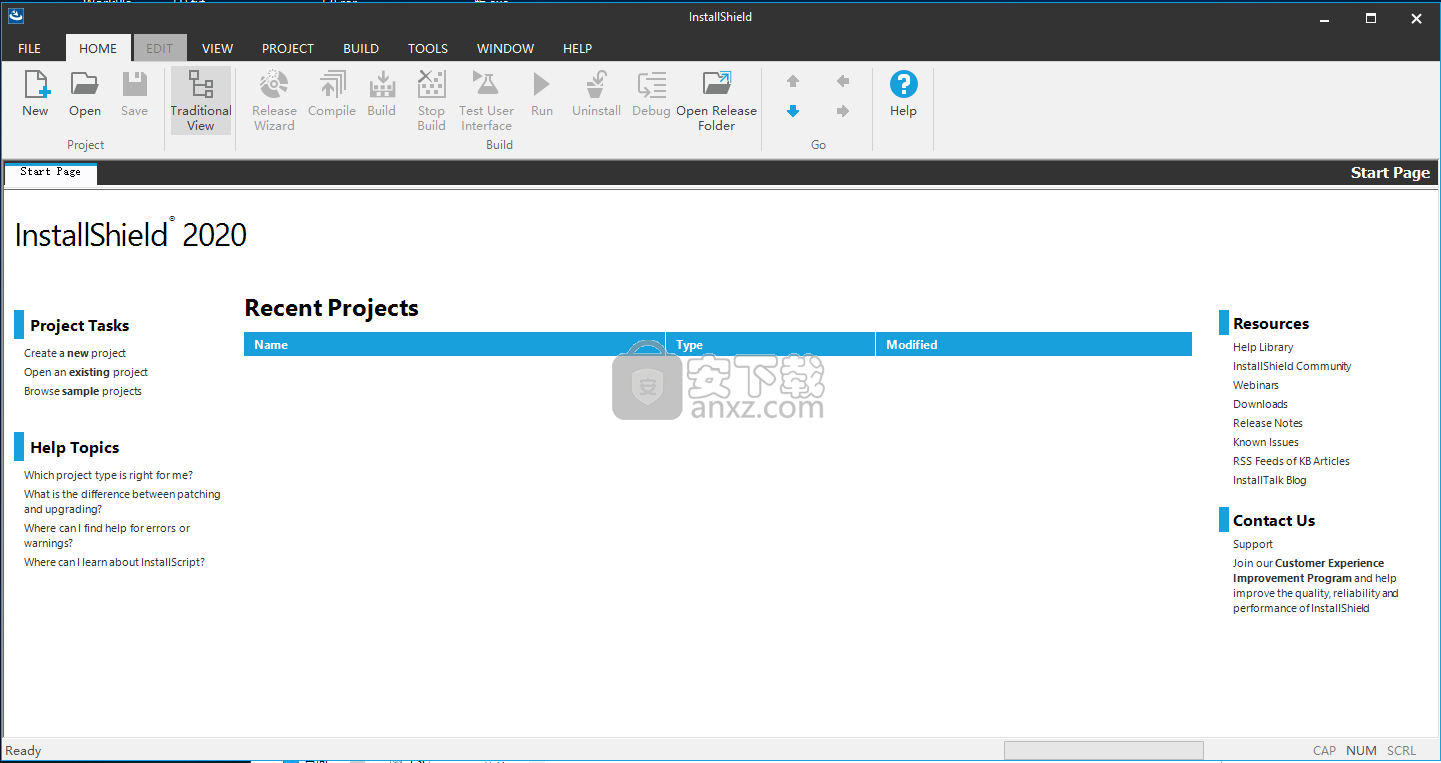Sort Recent Projects by Modified column
The height and width of the screenshot is (763, 1441).
[x=1034, y=344]
